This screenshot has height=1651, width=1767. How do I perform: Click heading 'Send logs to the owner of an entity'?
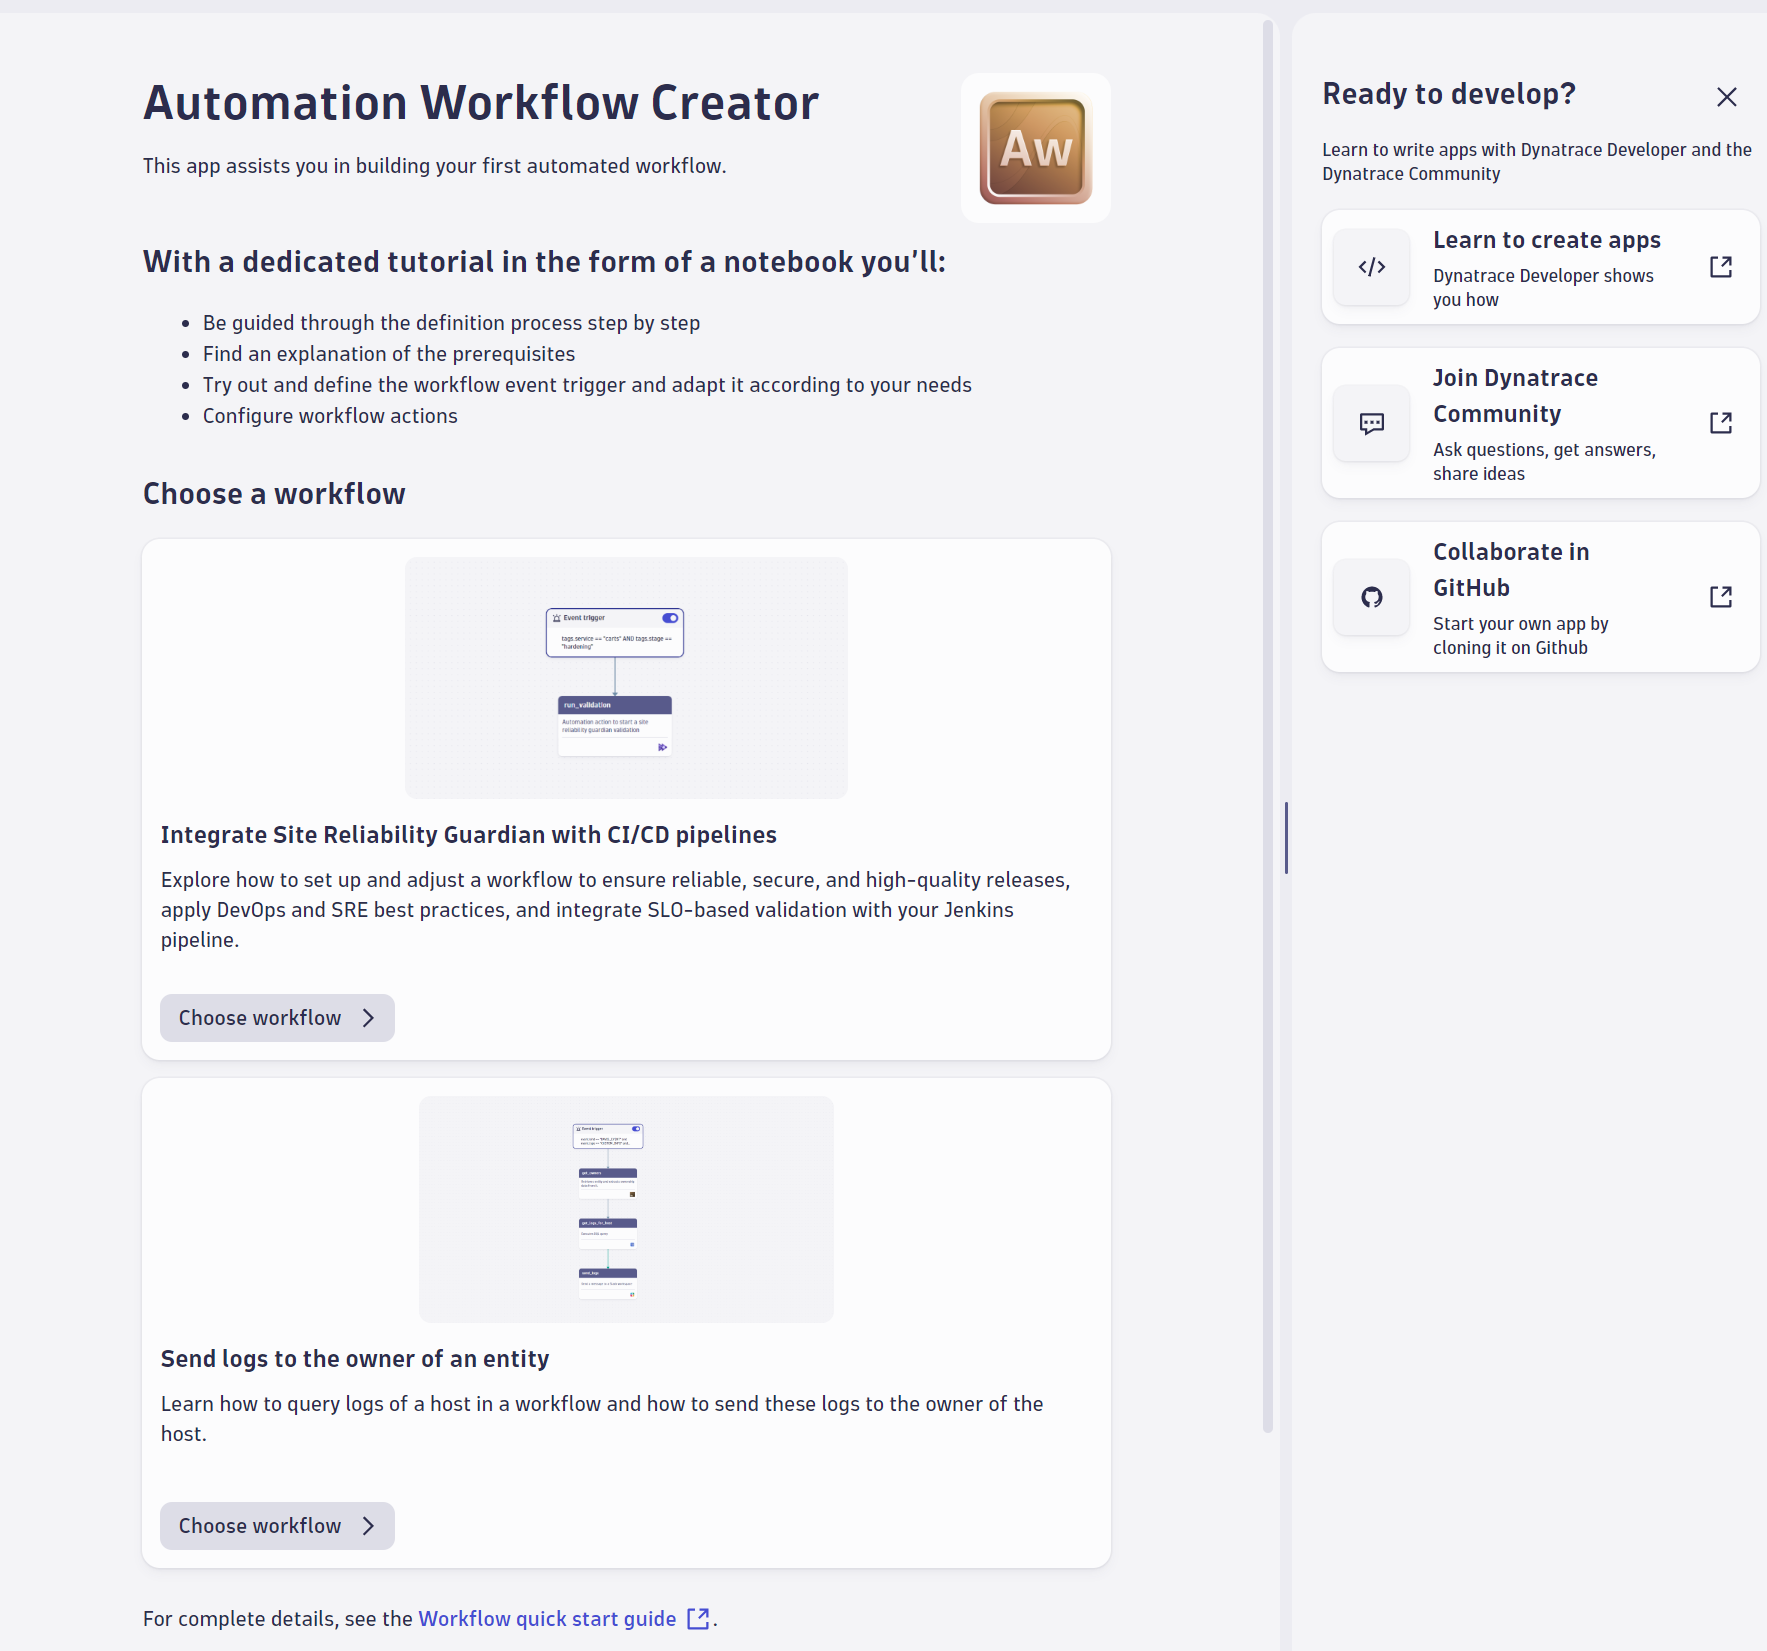355,1359
